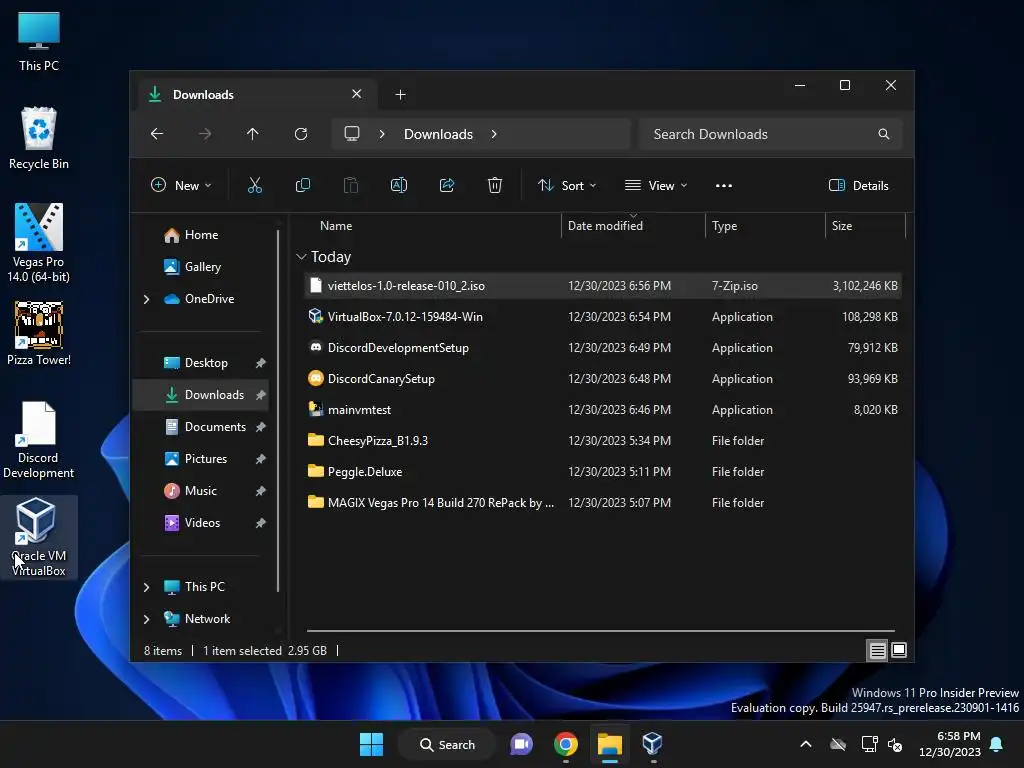Open Windows Start button in taskbar
Screen dimensions: 1024x768
(372, 744)
